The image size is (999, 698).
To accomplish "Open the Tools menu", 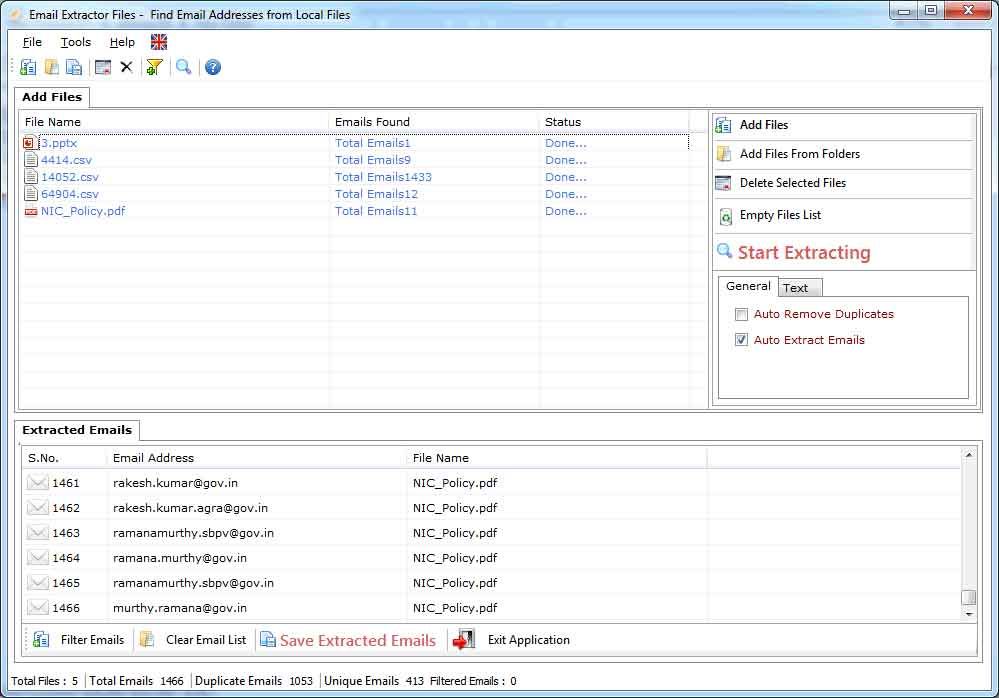I will (x=75, y=42).
